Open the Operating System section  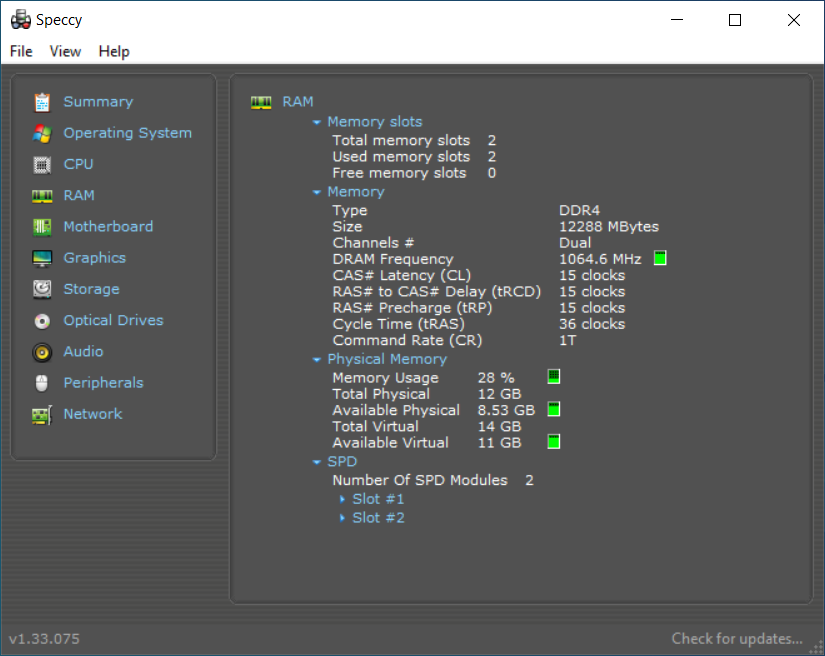[128, 133]
